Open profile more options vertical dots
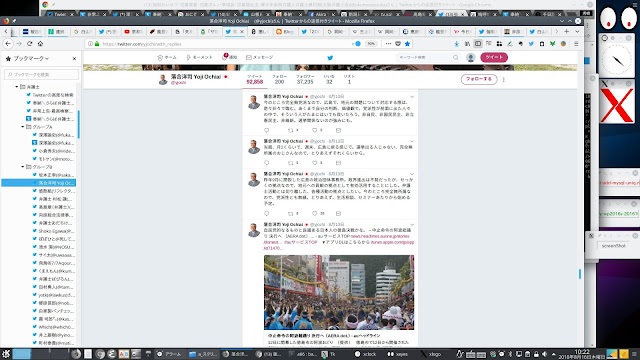Image resolution: width=640 pixels, height=360 pixels. (504, 80)
